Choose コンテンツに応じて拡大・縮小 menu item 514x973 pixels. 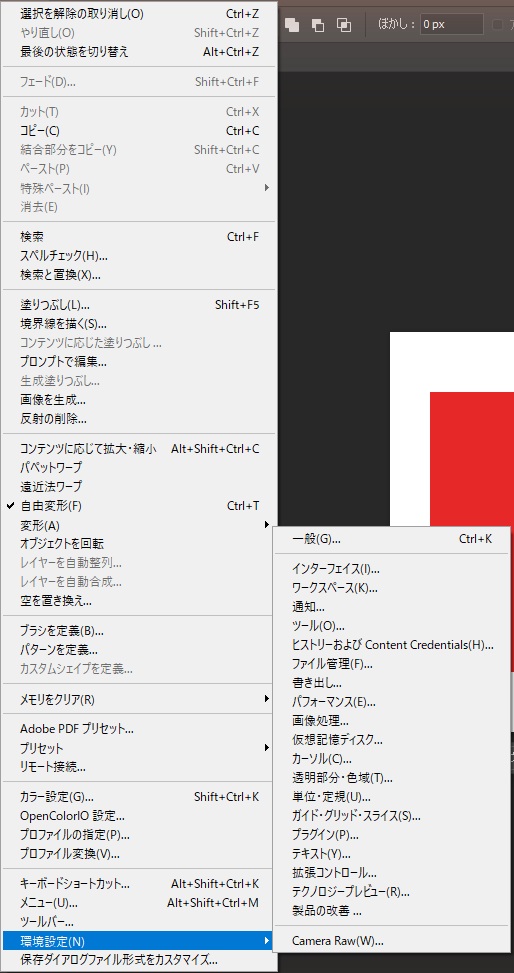click(x=140, y=449)
